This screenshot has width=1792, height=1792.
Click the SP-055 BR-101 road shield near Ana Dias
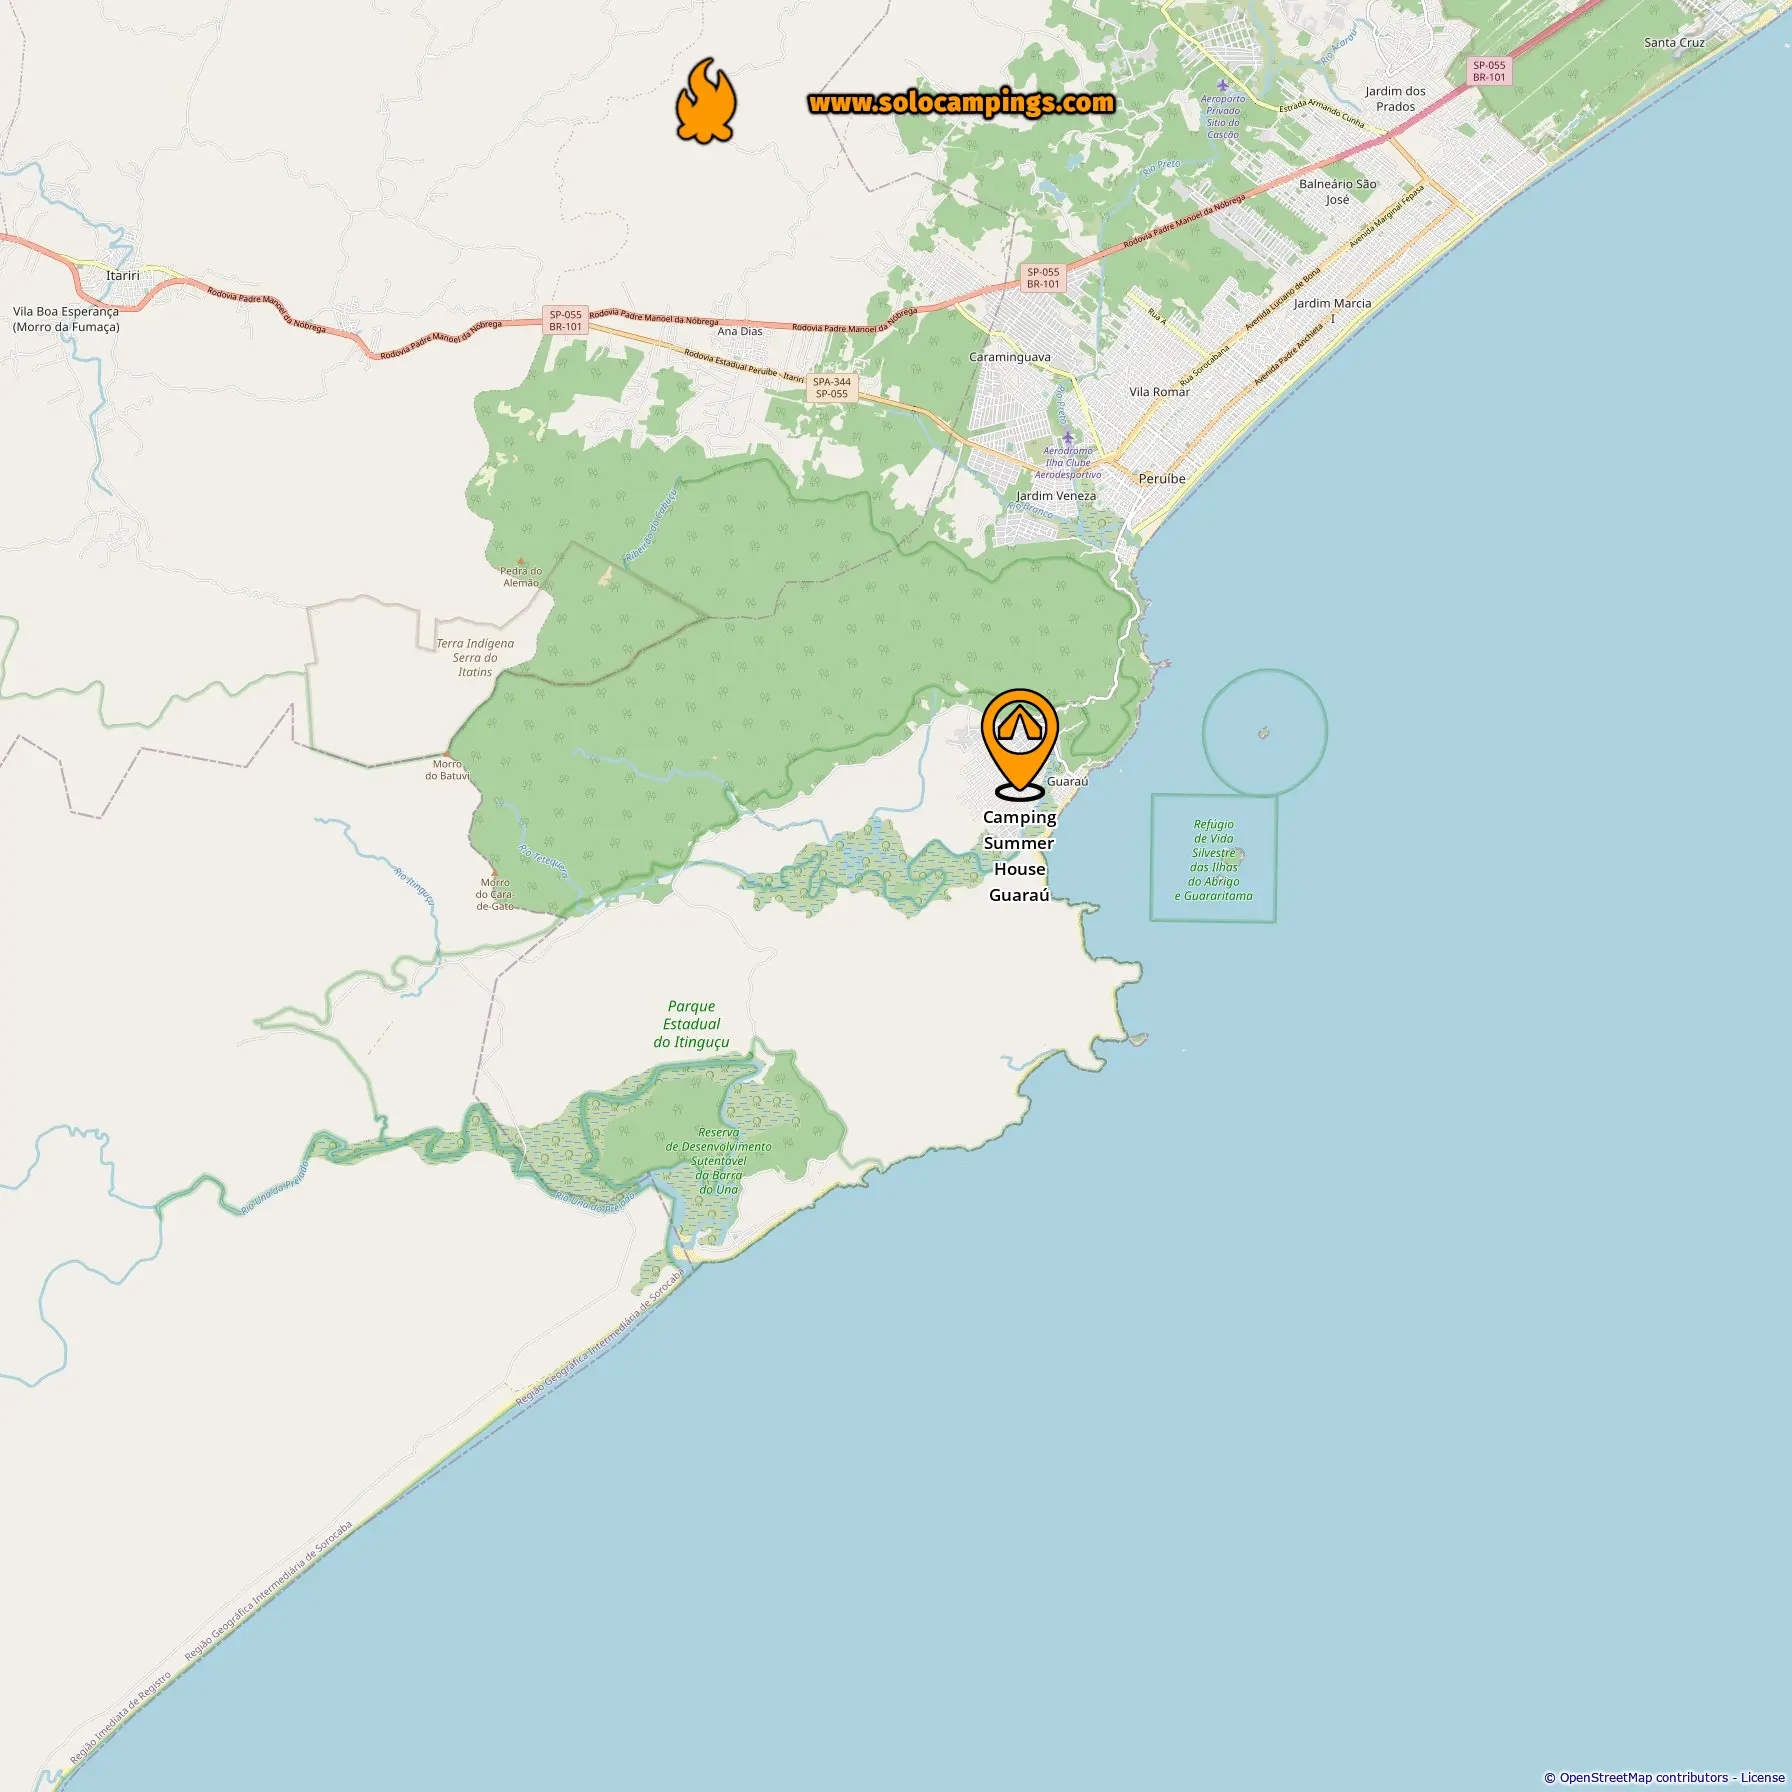[565, 320]
